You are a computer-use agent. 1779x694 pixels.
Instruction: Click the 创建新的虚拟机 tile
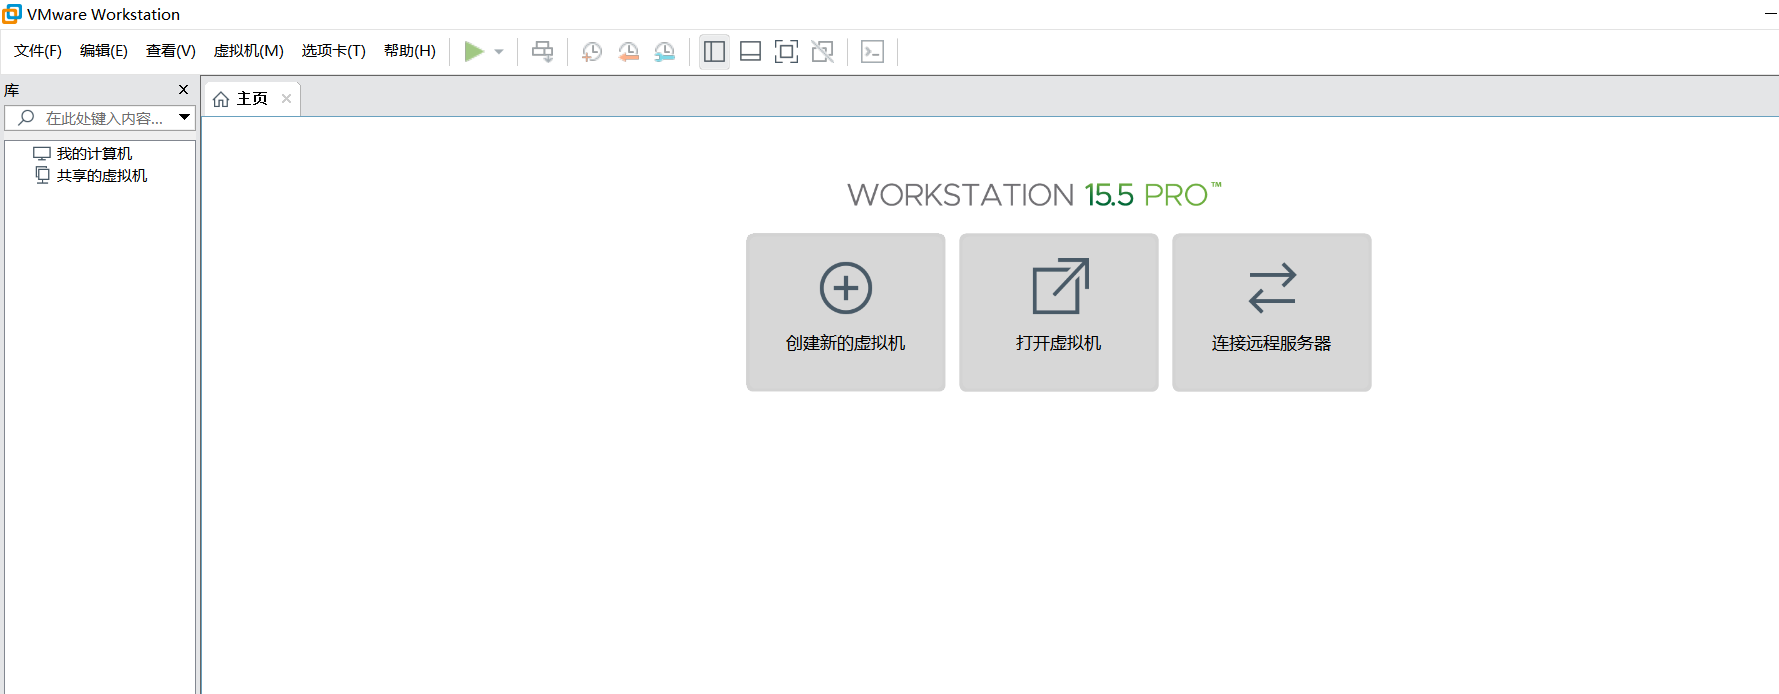click(x=846, y=312)
